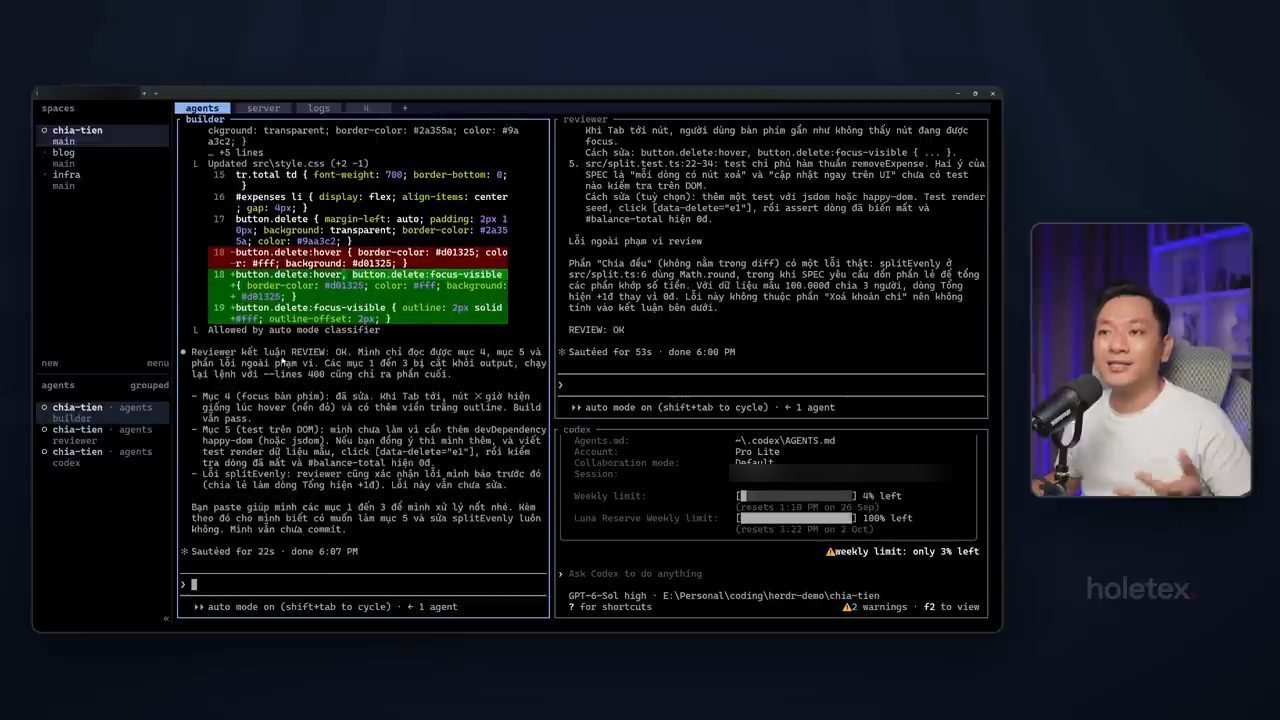Select the chia-tien builder agent
The image size is (1280, 720).
pos(103,412)
